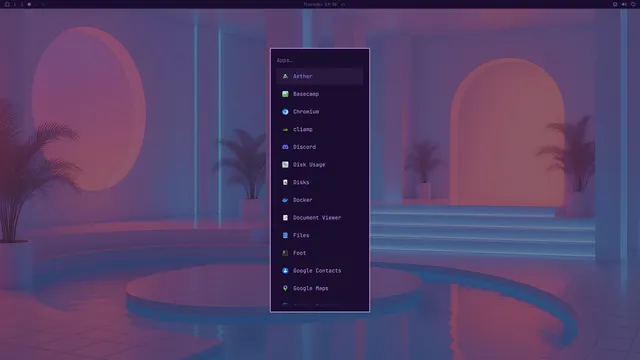The image size is (640, 360).
Task: Open the Google Contacts icon
Action: tap(285, 271)
